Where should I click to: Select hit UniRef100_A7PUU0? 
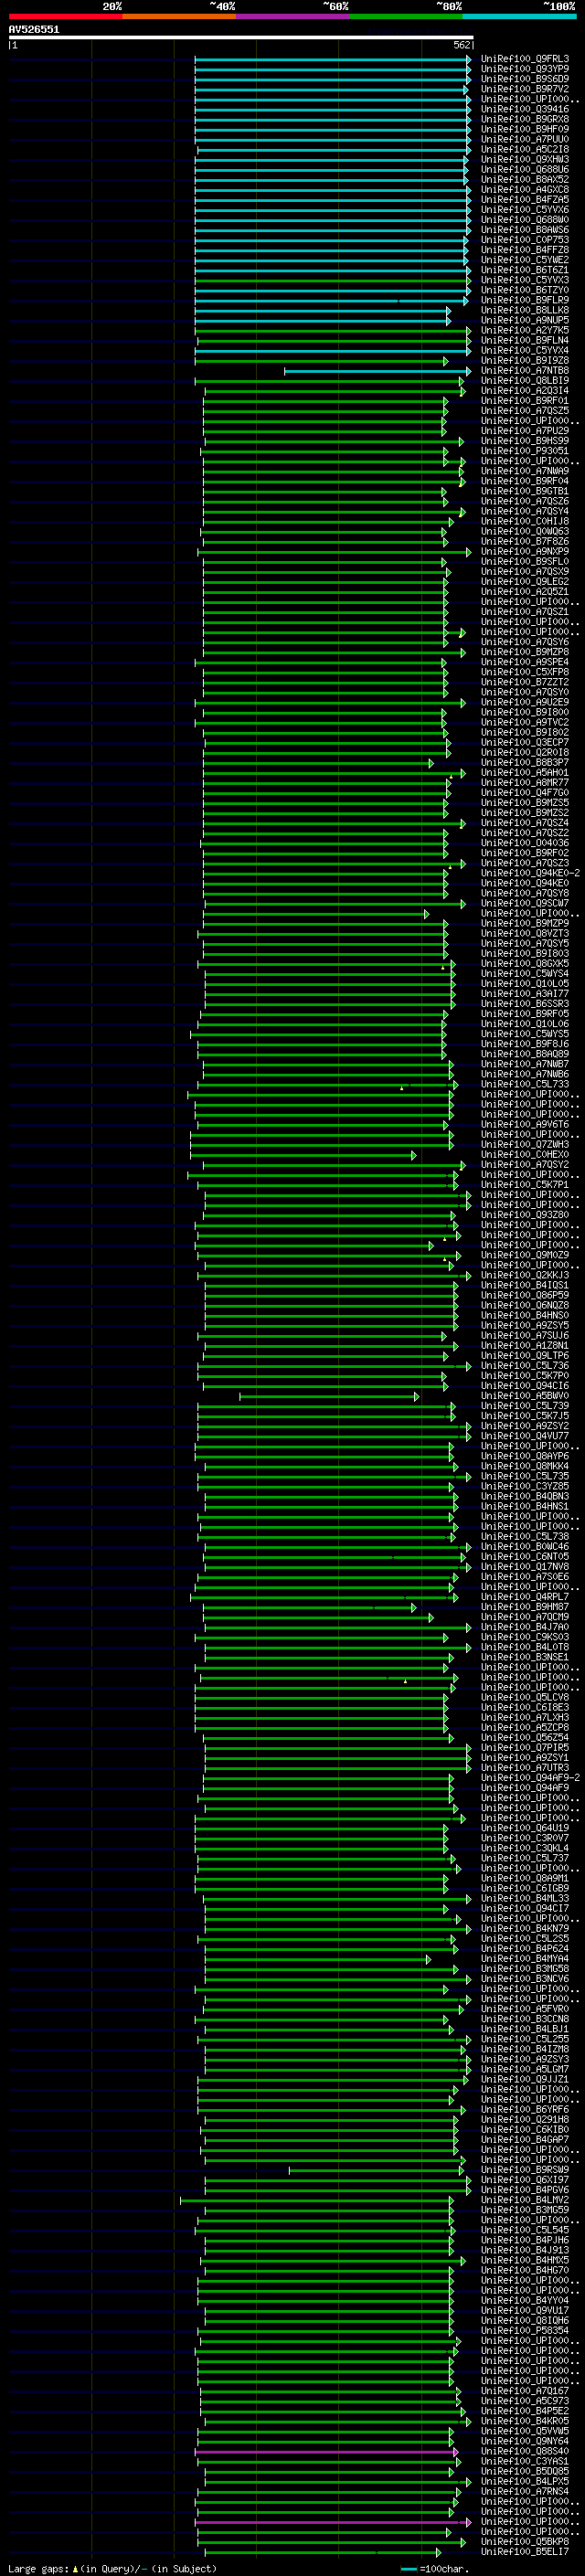(525, 139)
